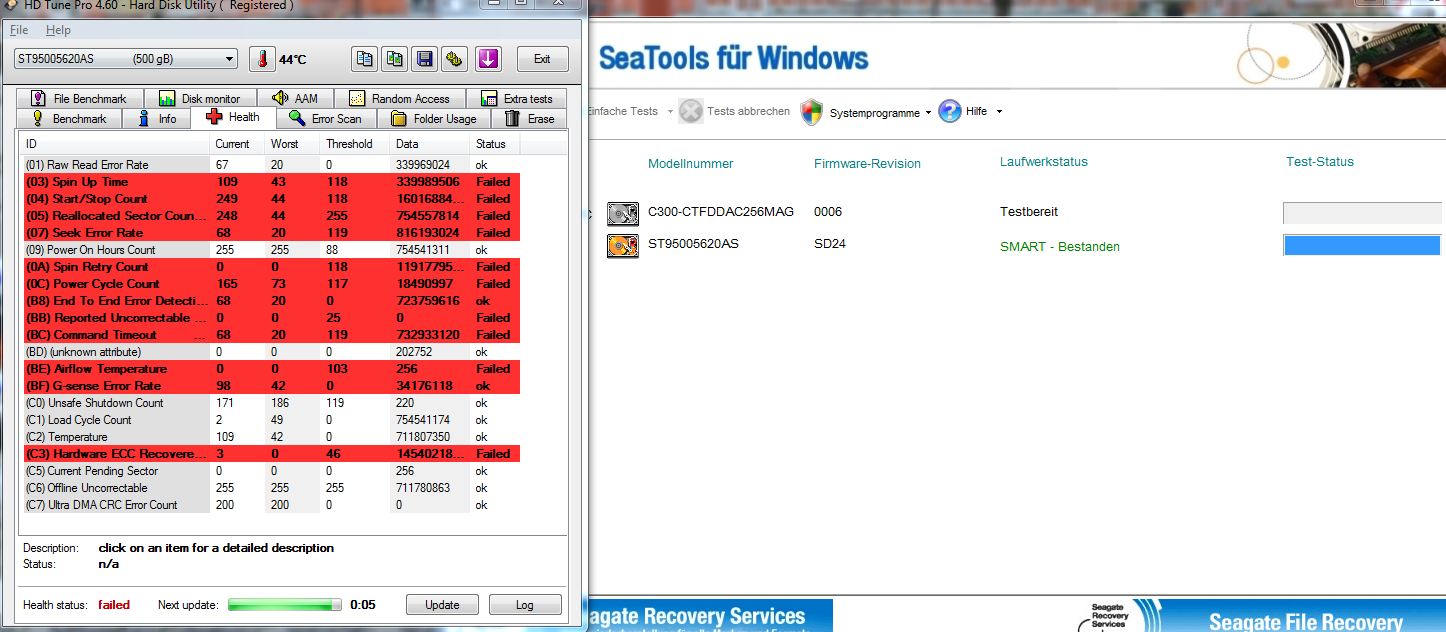Screen dimensions: 1446x632
Task: Open the Help menu in HD Tune
Action: [59, 30]
